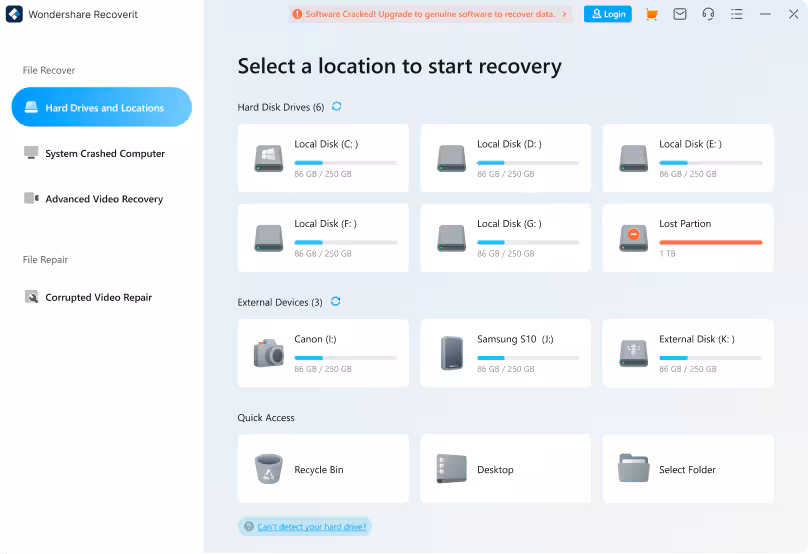Click the Hard Disk Drives (6) heading

click(280, 107)
